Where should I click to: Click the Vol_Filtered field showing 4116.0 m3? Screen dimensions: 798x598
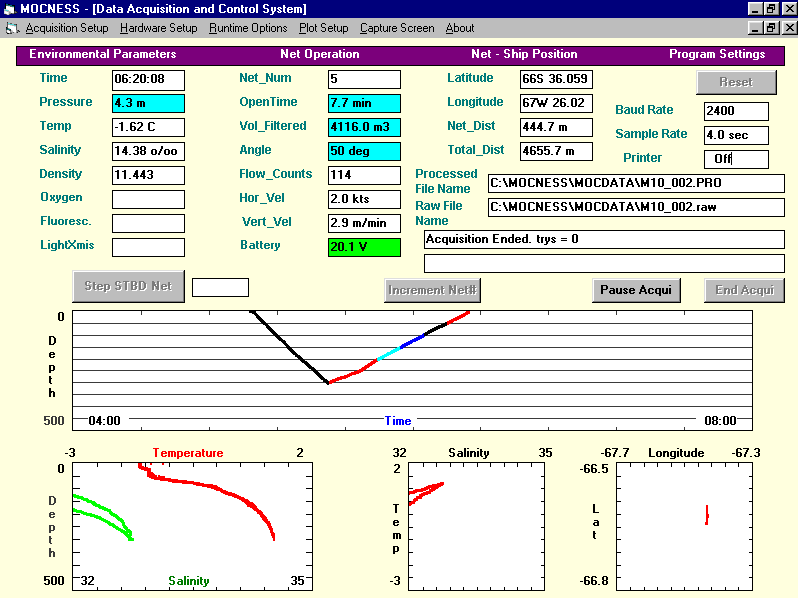tap(364, 127)
